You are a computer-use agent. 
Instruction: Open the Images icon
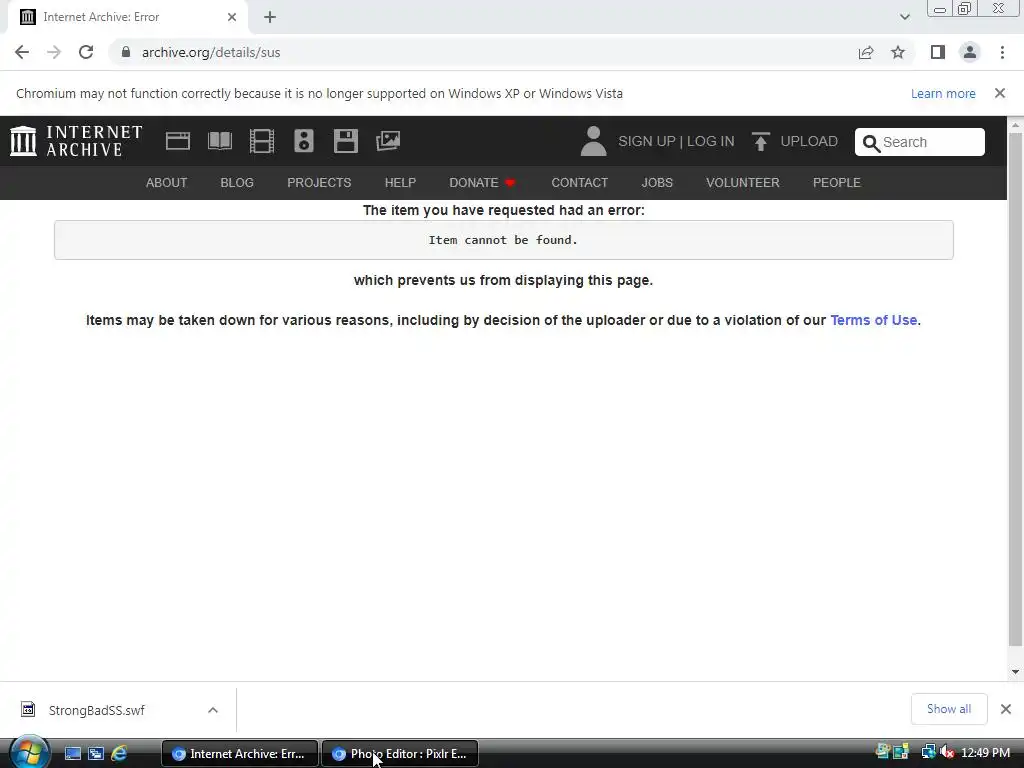point(388,141)
